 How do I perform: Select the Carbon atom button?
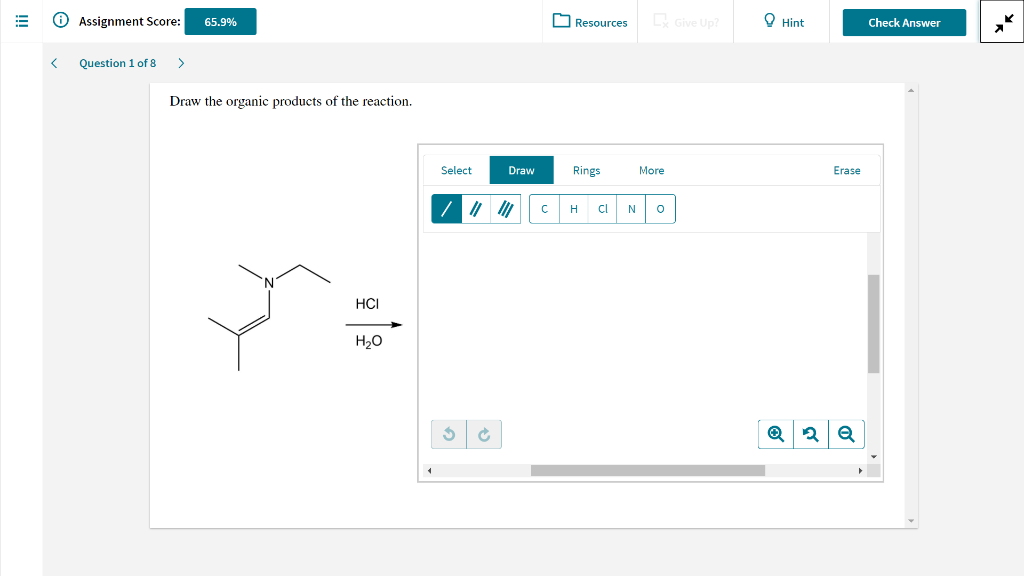pyautogui.click(x=544, y=209)
